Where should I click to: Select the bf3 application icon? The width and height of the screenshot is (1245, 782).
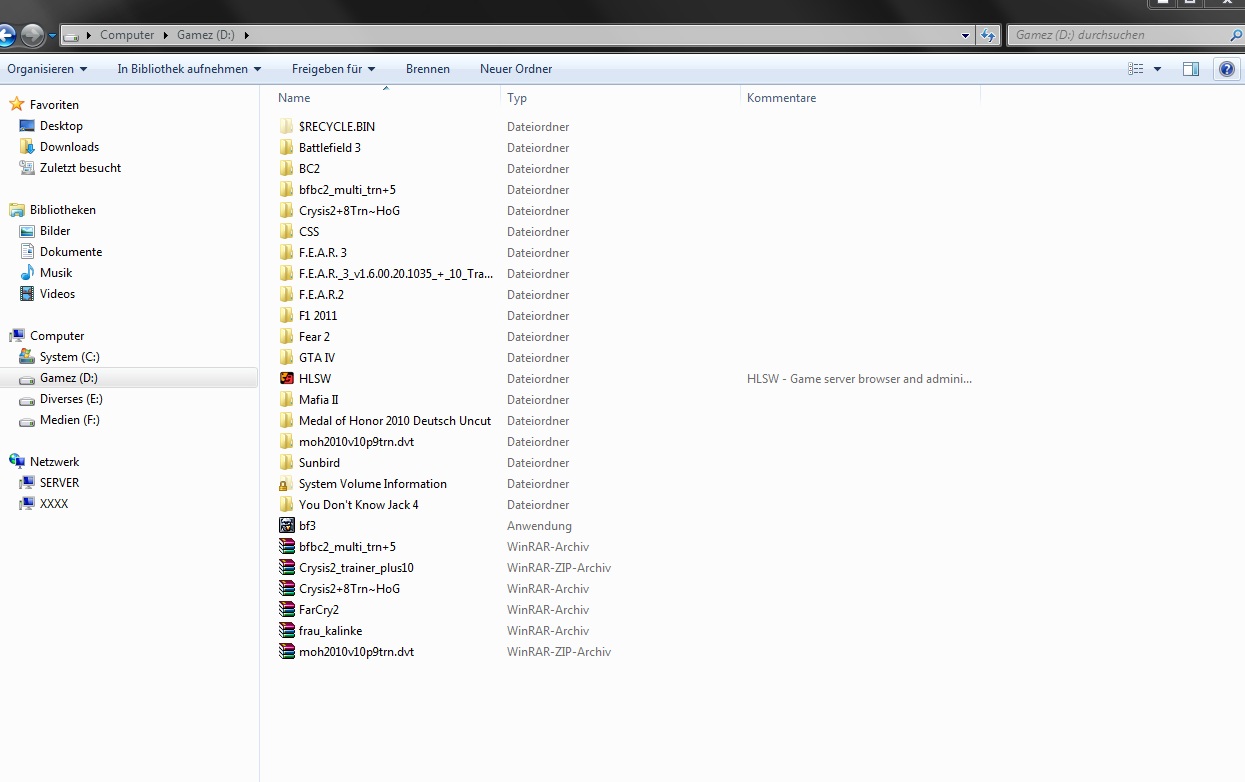[x=287, y=526]
